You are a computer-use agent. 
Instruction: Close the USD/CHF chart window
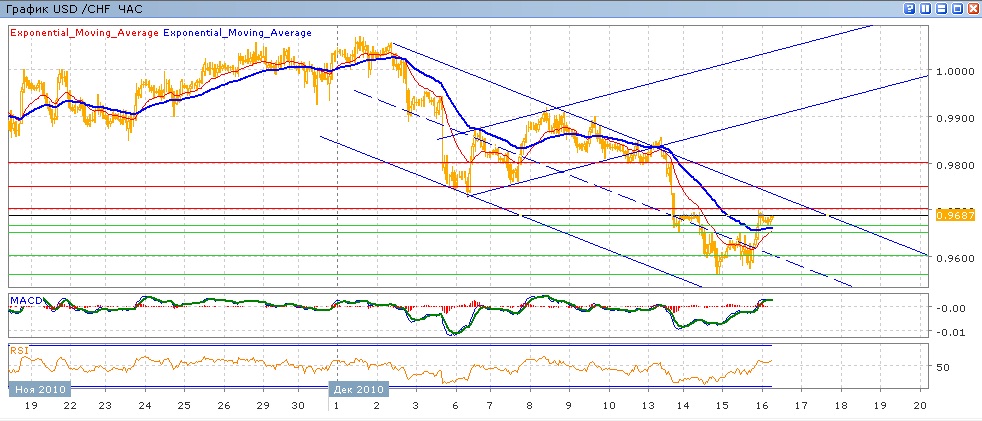click(973, 8)
